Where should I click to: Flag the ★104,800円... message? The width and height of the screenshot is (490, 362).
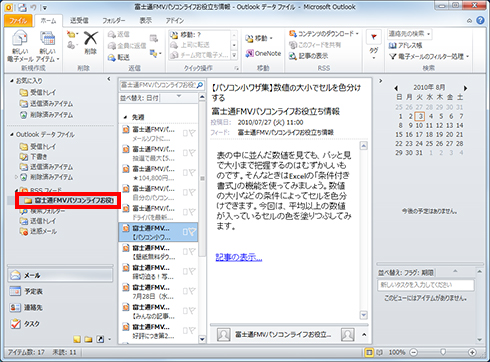(191, 172)
